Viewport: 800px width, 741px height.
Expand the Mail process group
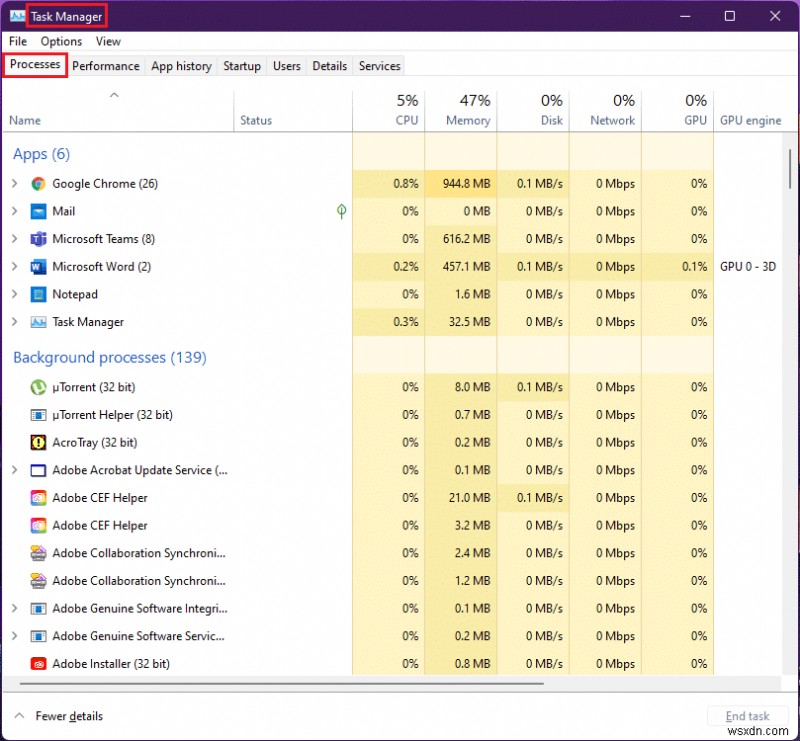(x=15, y=211)
